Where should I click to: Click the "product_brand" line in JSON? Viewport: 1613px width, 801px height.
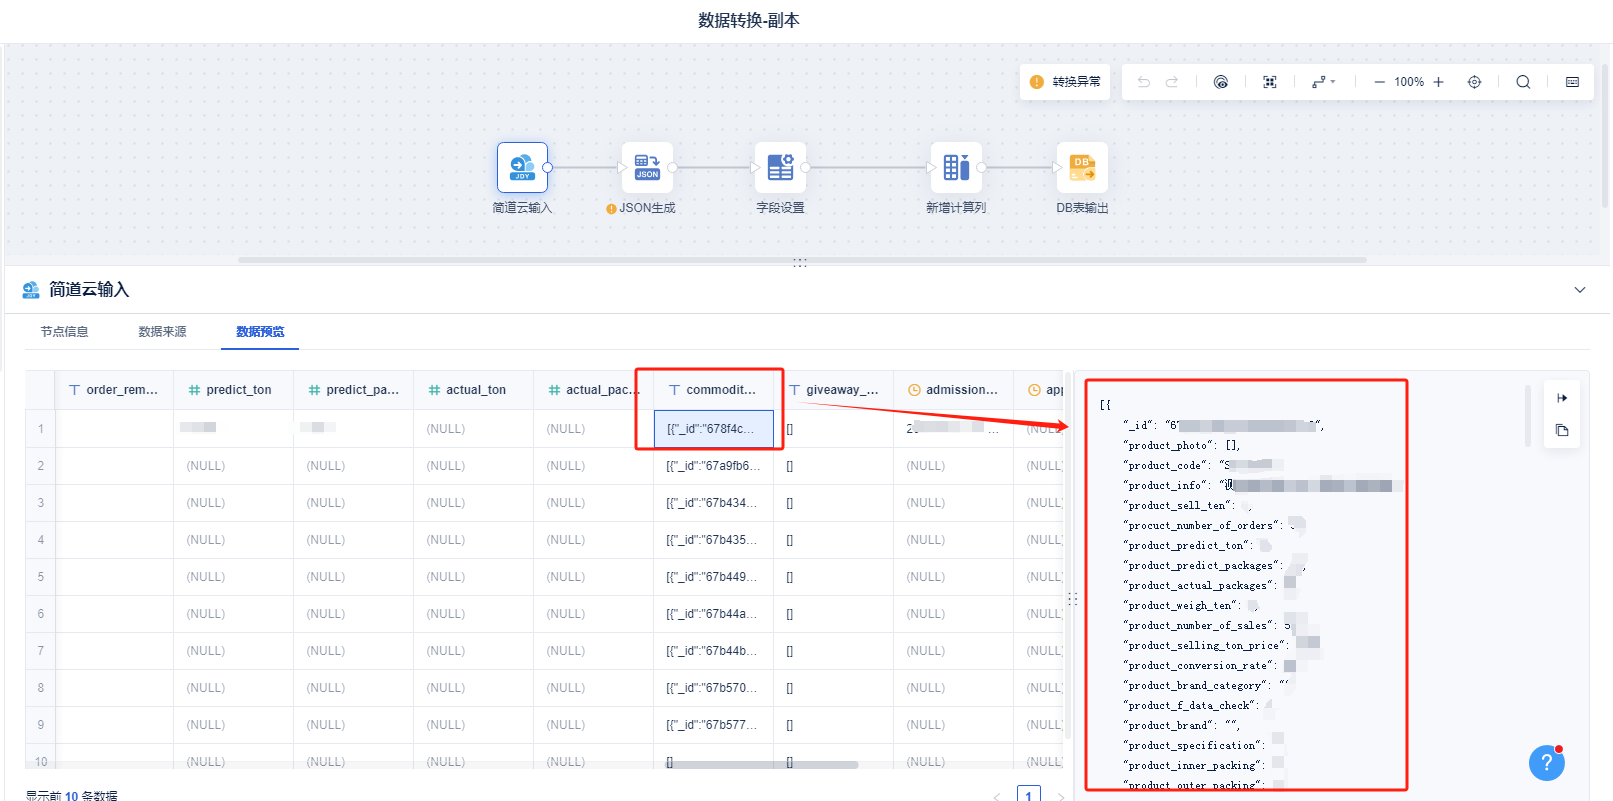pyautogui.click(x=1182, y=726)
